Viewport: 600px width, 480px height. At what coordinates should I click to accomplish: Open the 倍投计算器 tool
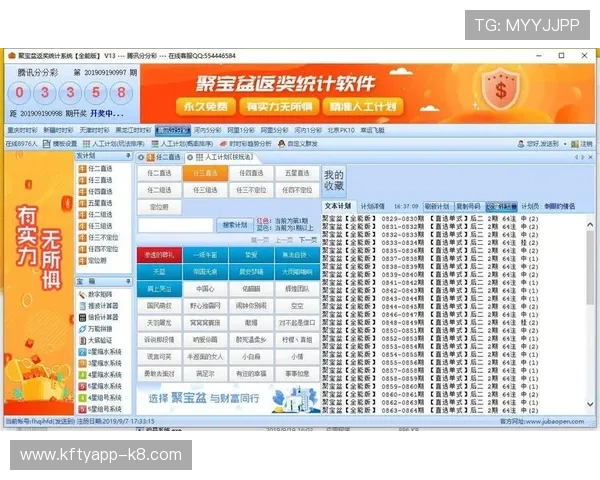point(100,317)
